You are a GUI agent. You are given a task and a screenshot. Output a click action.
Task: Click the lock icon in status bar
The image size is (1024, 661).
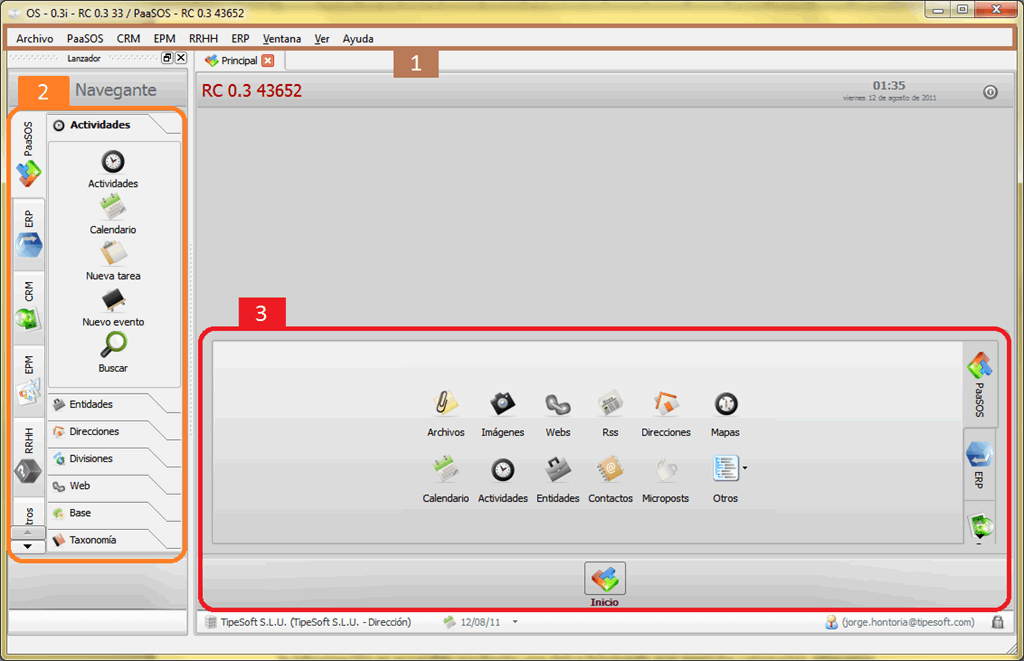(x=997, y=622)
